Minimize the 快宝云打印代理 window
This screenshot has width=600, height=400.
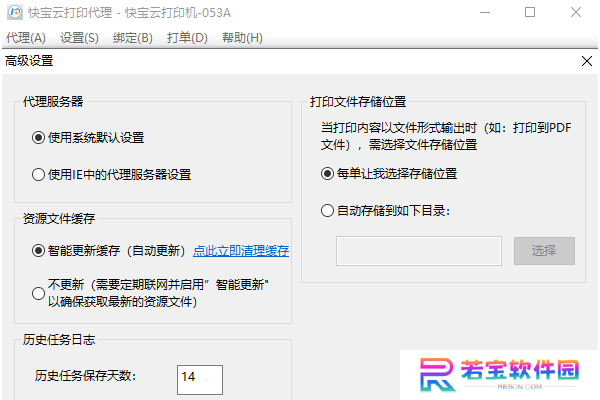tap(485, 12)
